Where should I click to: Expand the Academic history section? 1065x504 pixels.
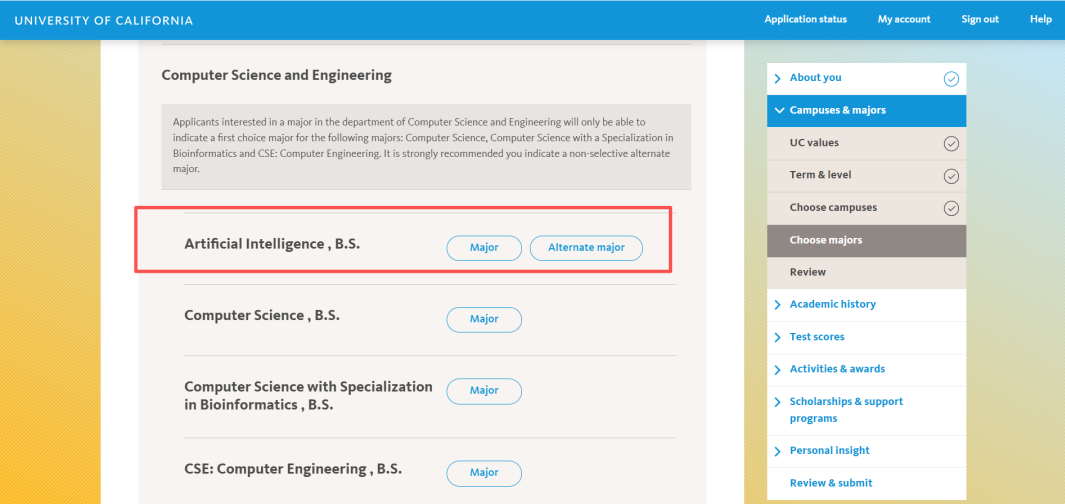point(777,305)
